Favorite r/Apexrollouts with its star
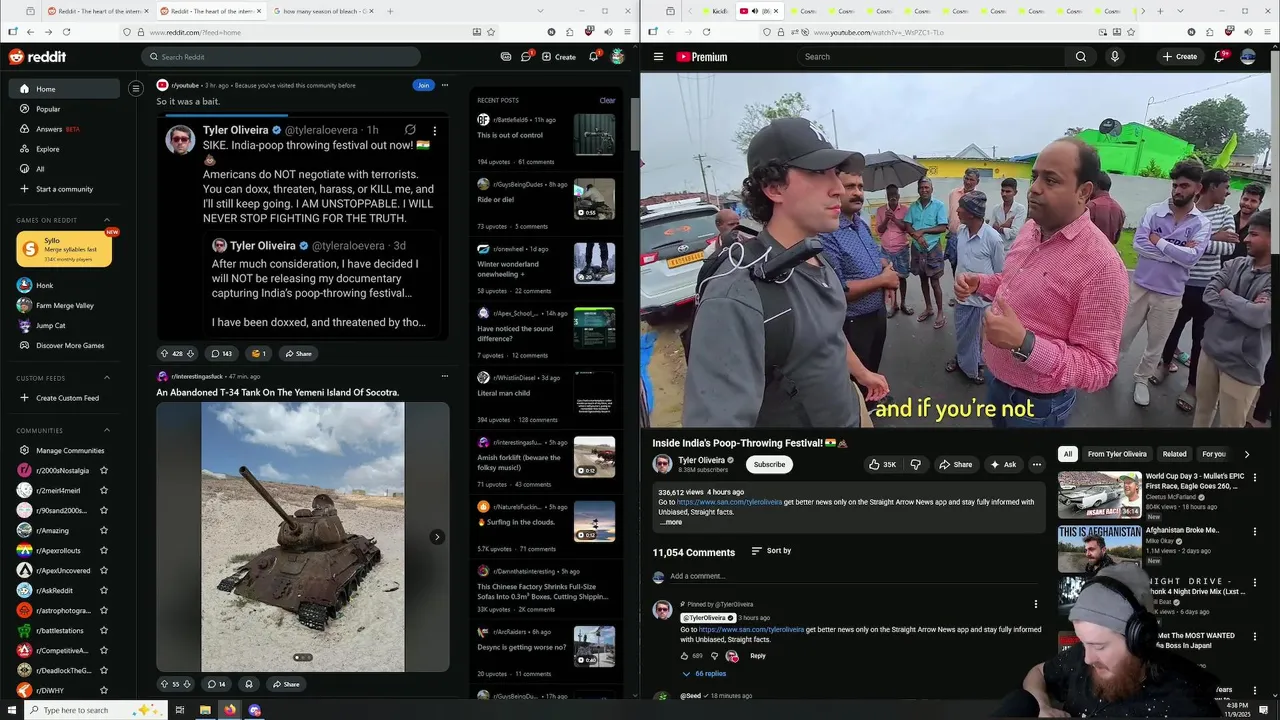 [104, 550]
